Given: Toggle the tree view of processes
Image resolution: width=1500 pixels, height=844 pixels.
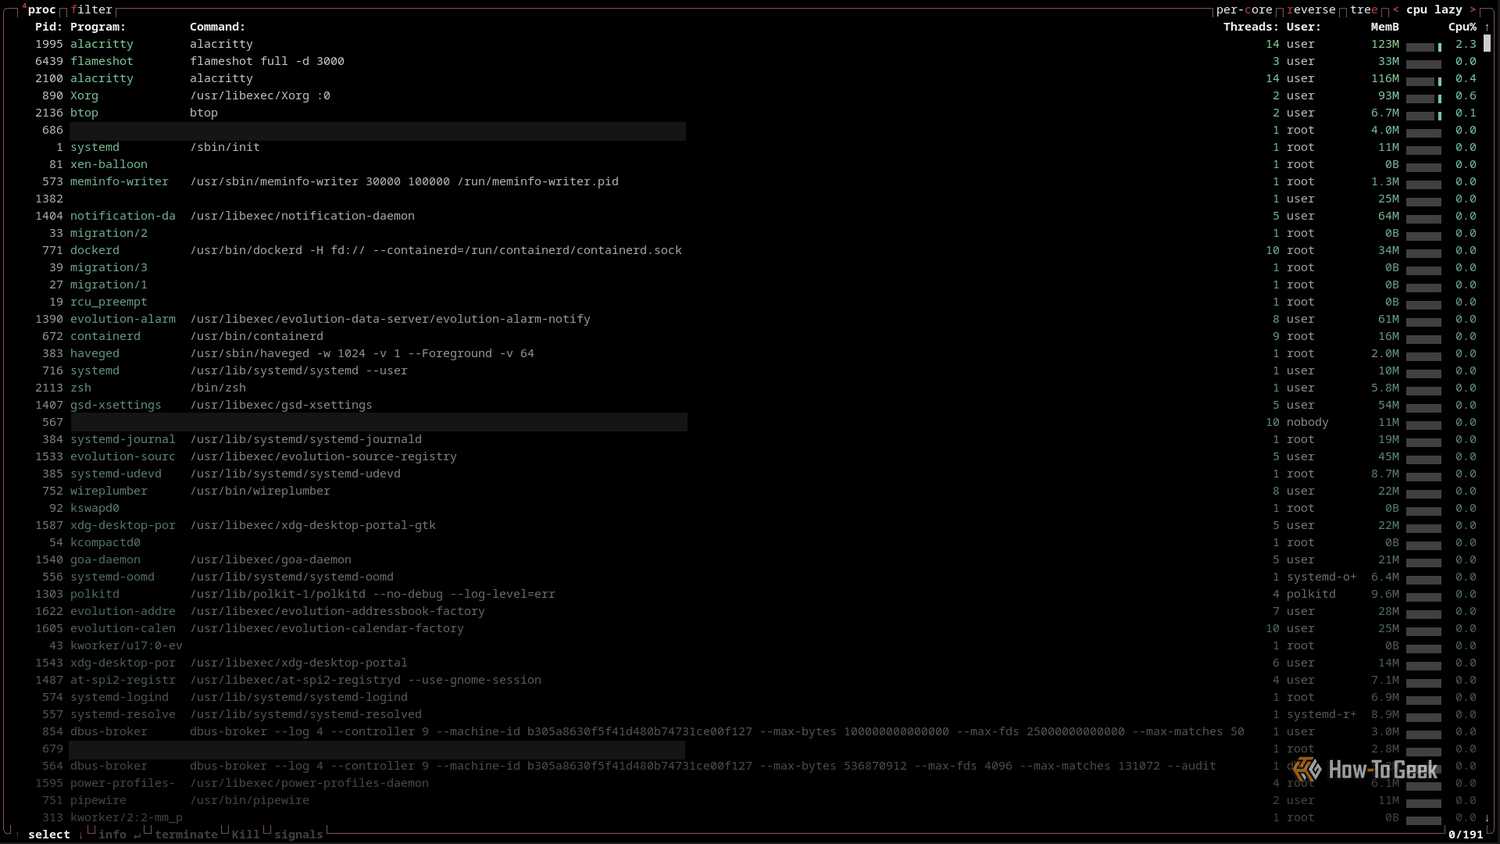Looking at the screenshot, I should click(1364, 10).
